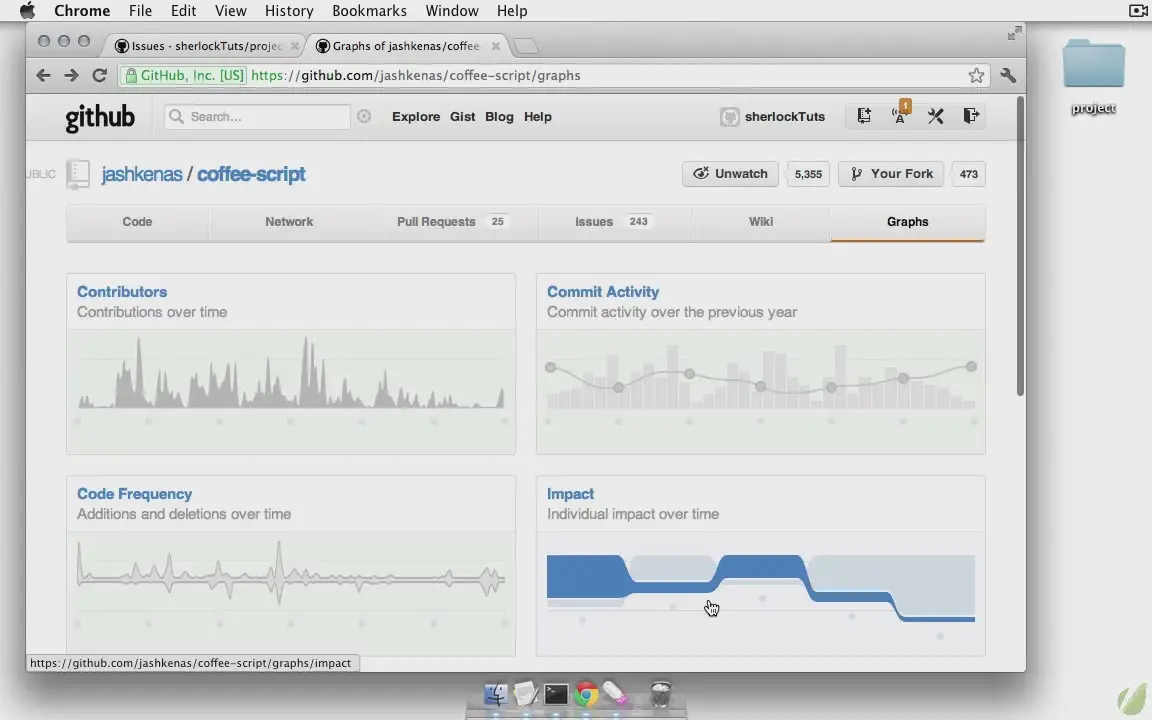The width and height of the screenshot is (1152, 720).
Task: Open Trash in the Dock
Action: coord(660,694)
